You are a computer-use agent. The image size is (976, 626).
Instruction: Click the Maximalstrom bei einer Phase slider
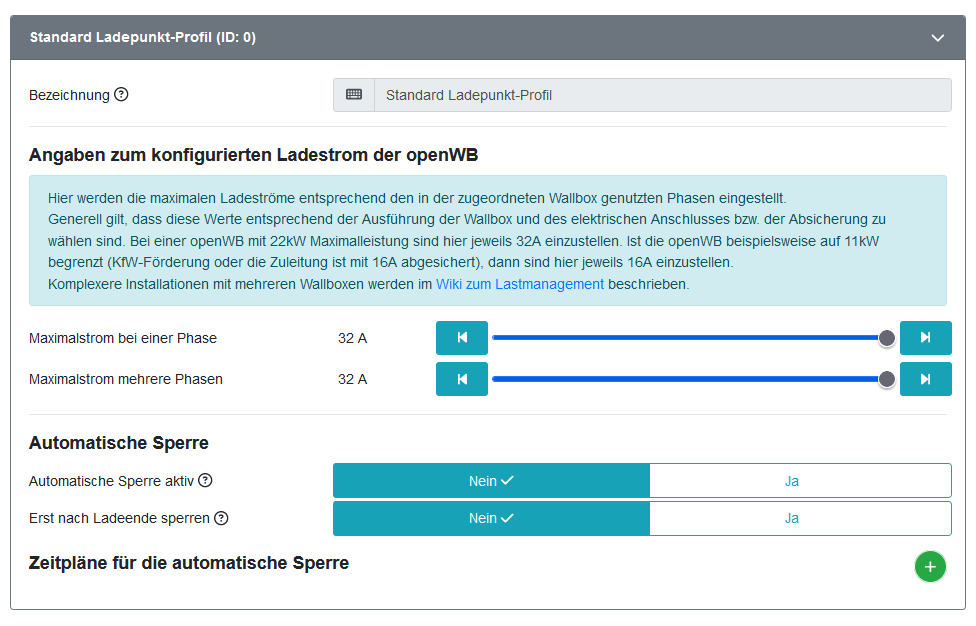coord(690,338)
